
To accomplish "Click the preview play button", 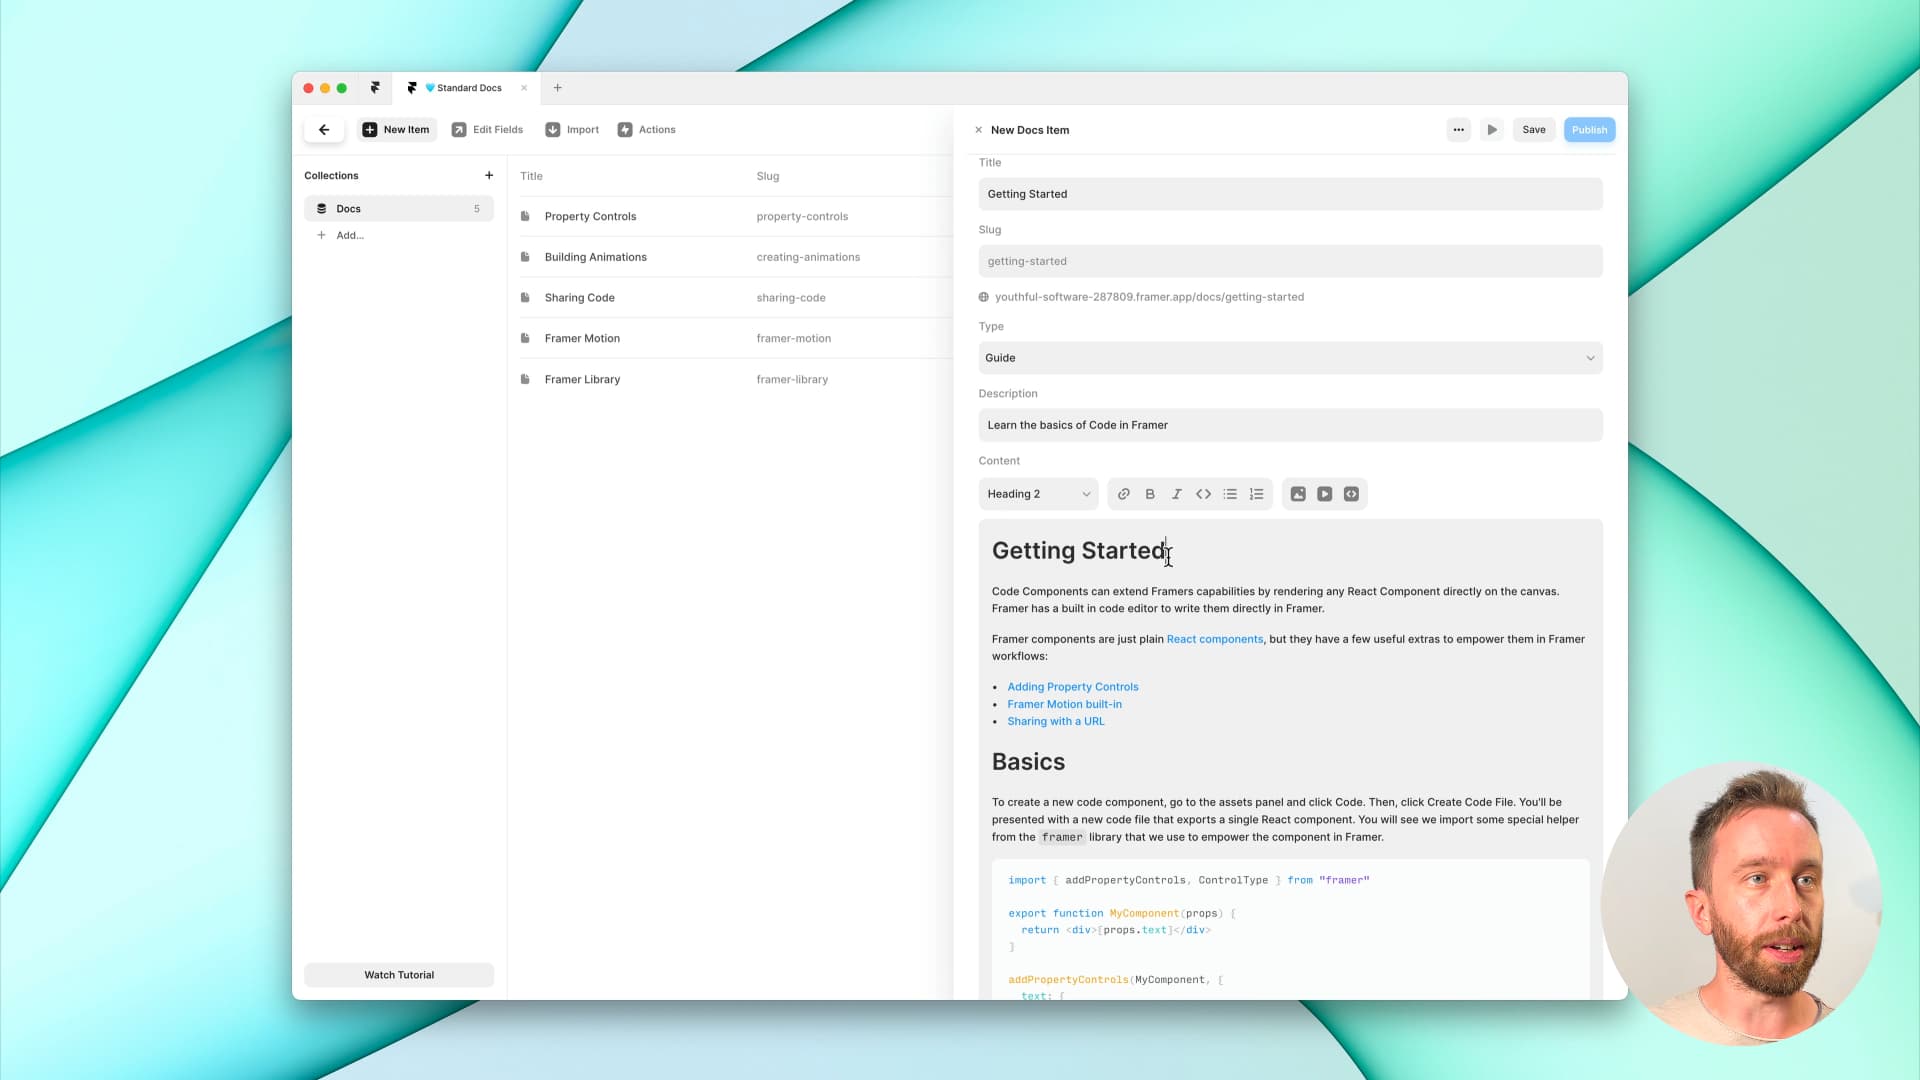I will point(1492,130).
